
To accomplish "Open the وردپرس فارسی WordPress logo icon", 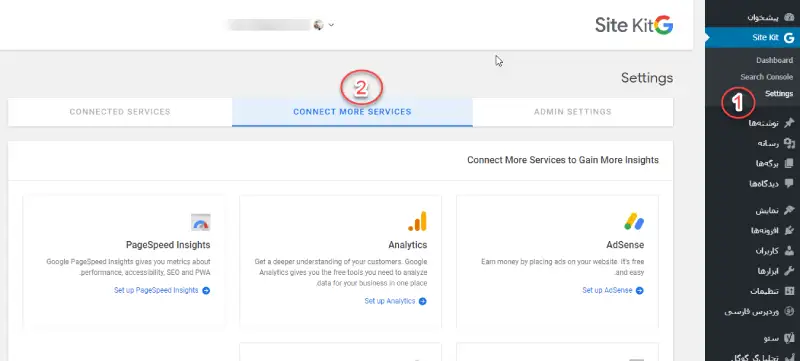I will (789, 311).
